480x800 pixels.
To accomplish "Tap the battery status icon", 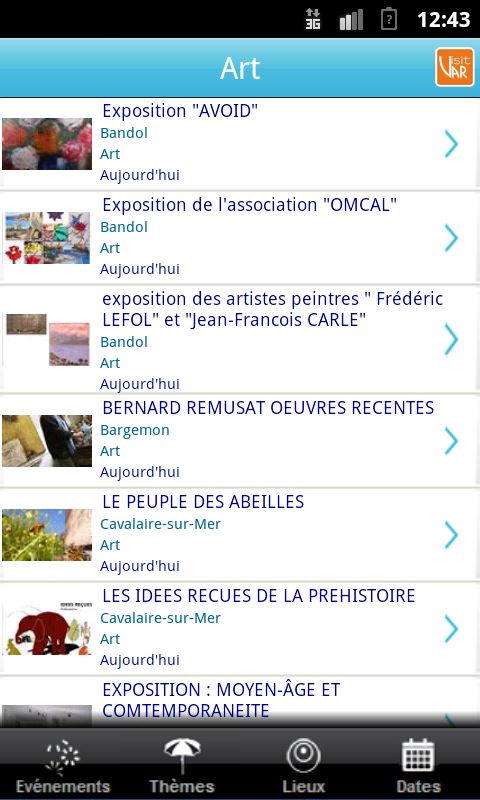I will click(x=389, y=19).
